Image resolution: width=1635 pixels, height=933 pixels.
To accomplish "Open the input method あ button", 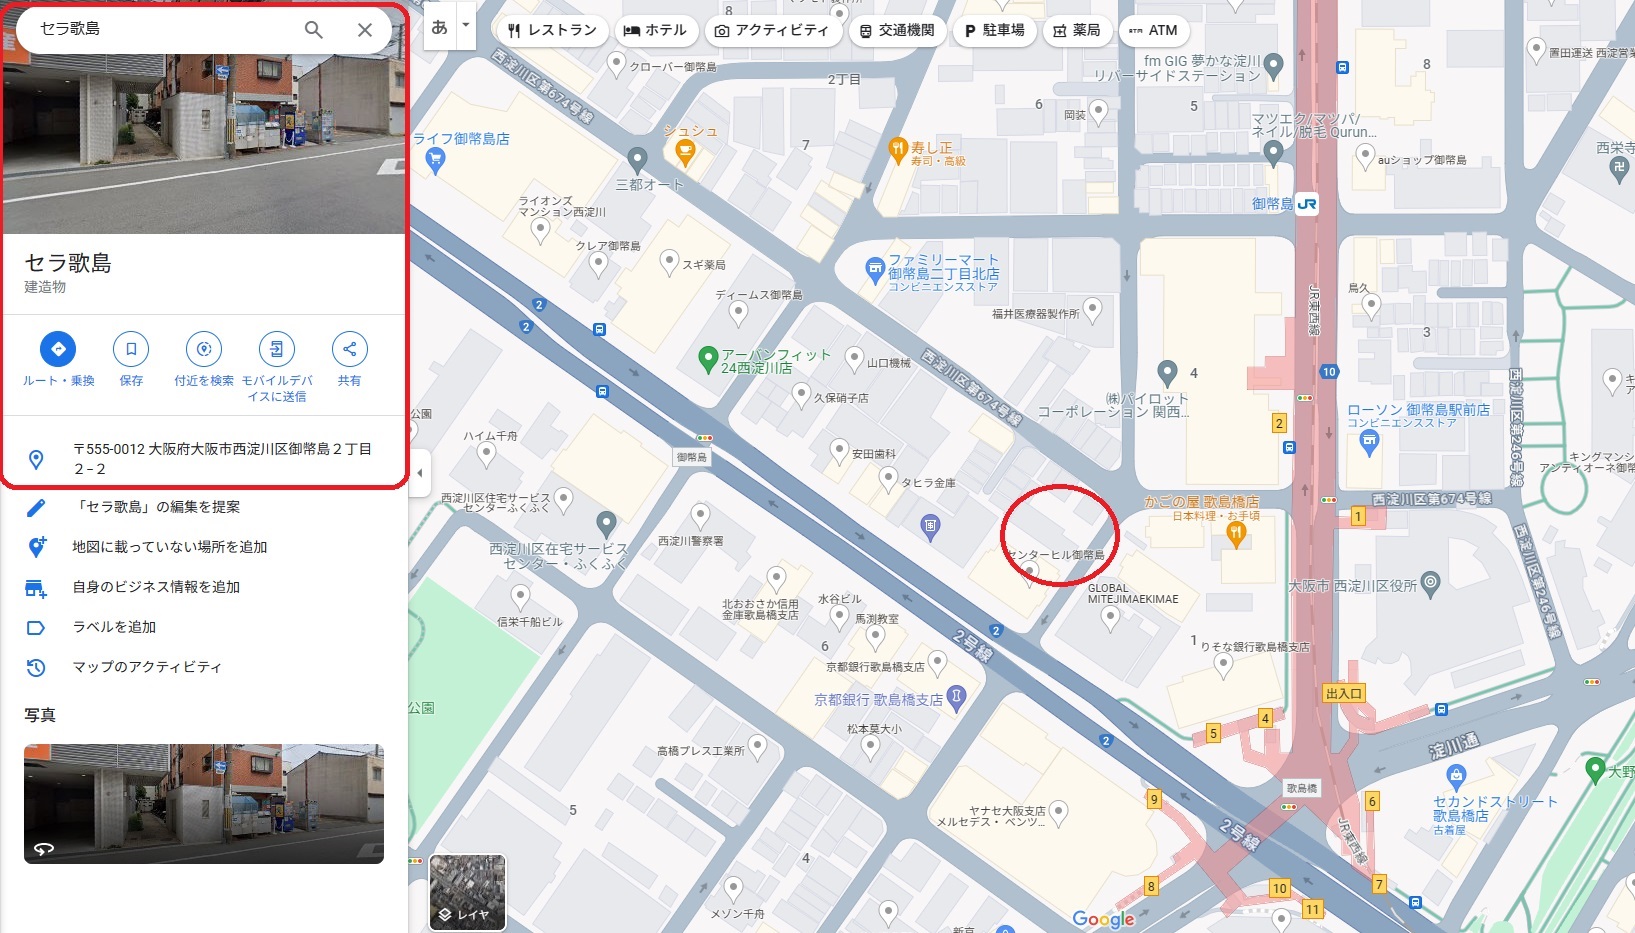I will click(x=440, y=28).
